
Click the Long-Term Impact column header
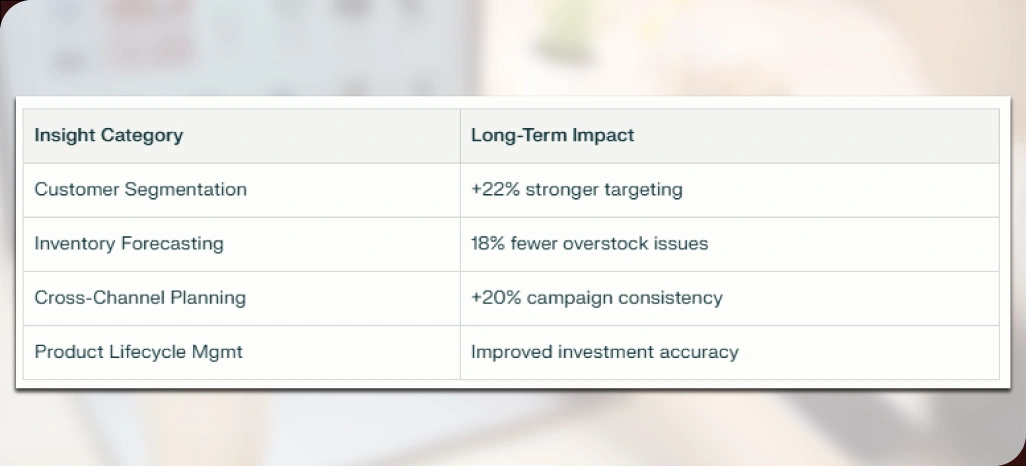(552, 135)
